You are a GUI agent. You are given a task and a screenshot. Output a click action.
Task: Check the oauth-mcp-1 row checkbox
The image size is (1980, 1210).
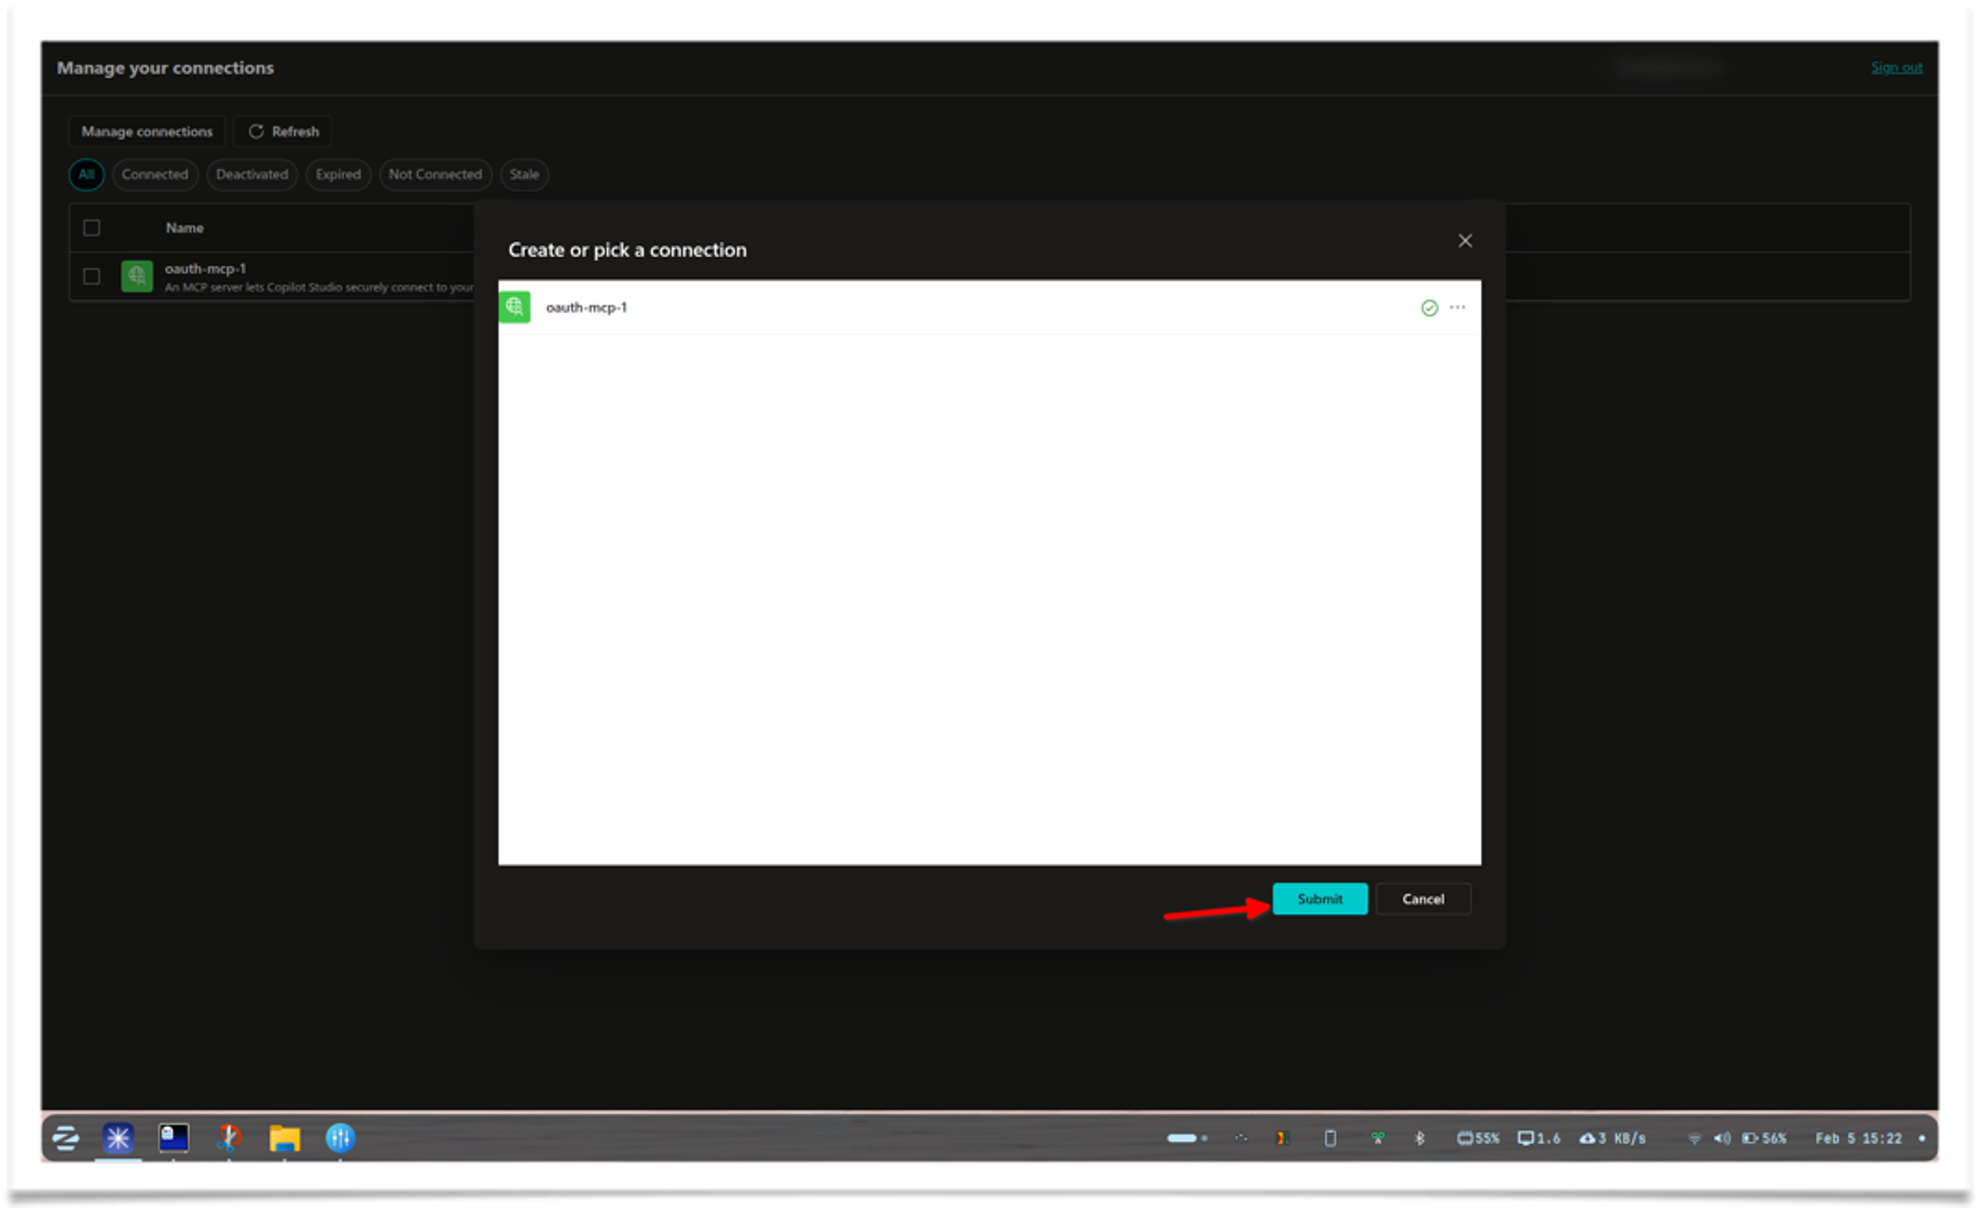[93, 275]
